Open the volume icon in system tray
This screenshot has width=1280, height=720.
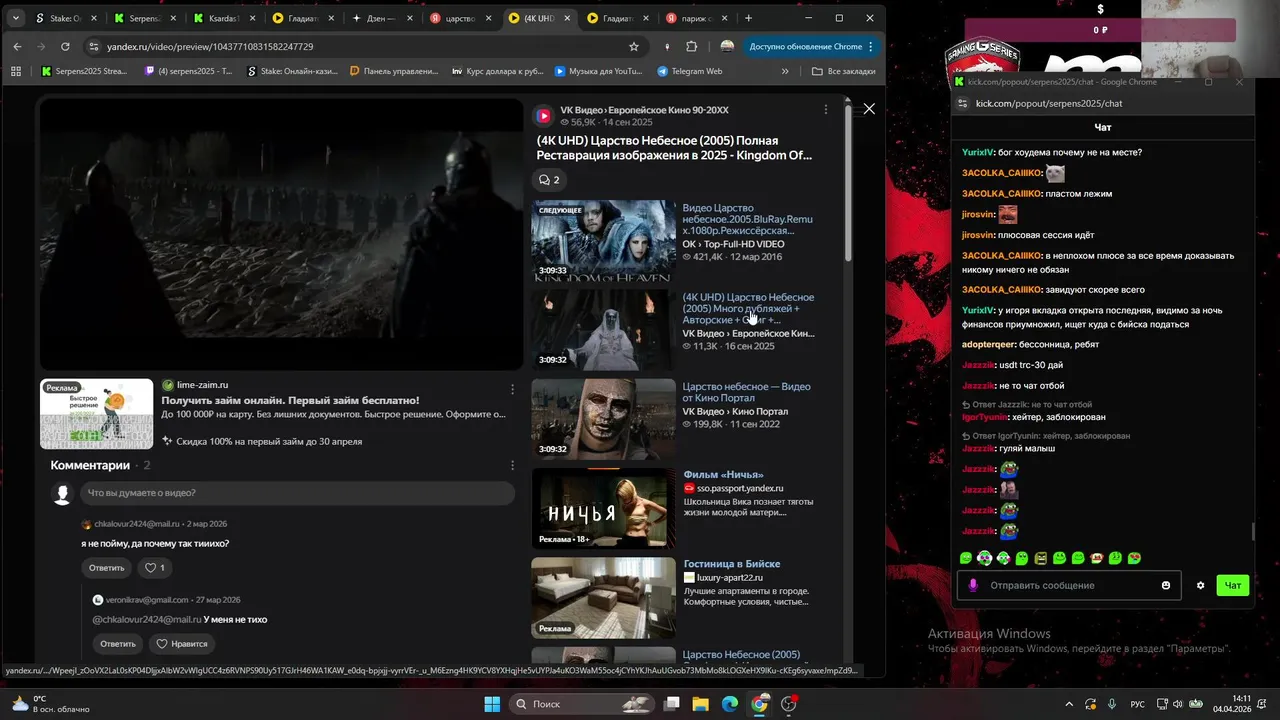[x=1178, y=704]
